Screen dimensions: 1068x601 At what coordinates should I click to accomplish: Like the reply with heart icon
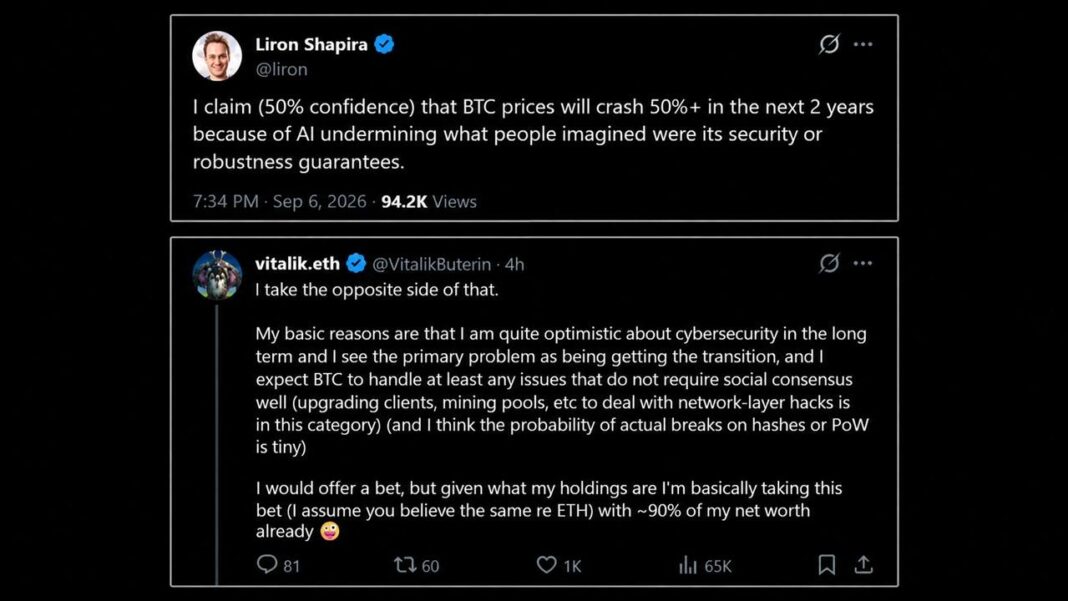[x=546, y=565]
